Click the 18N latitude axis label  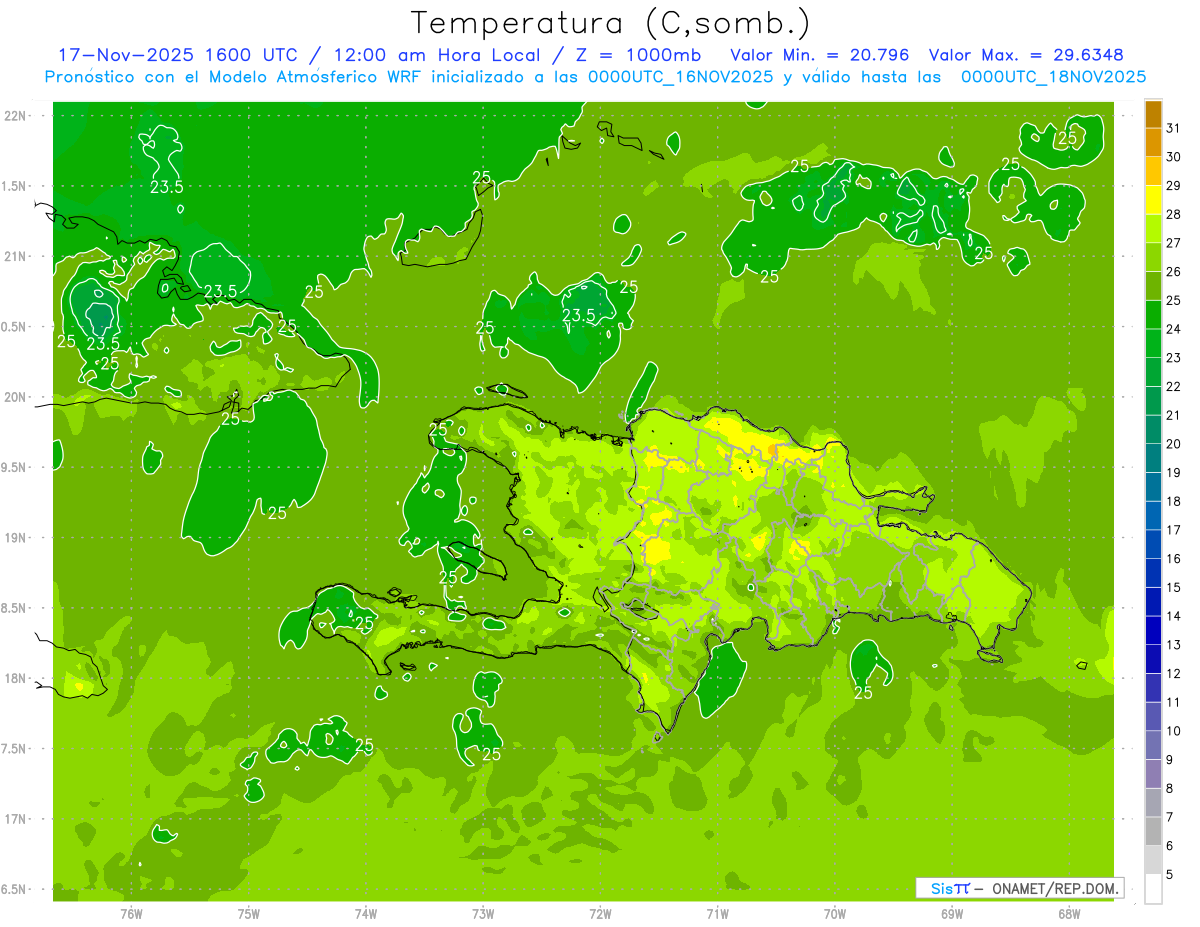[17, 678]
